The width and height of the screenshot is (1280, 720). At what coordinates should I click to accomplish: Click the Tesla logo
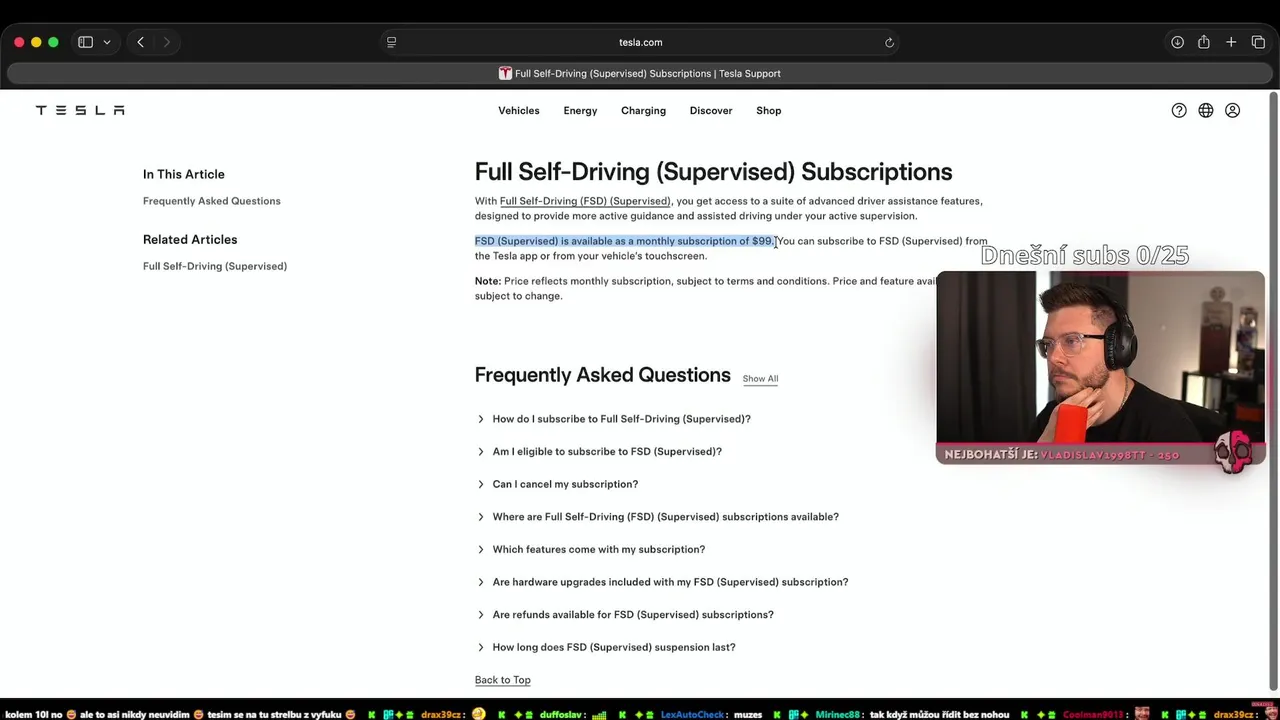point(80,110)
